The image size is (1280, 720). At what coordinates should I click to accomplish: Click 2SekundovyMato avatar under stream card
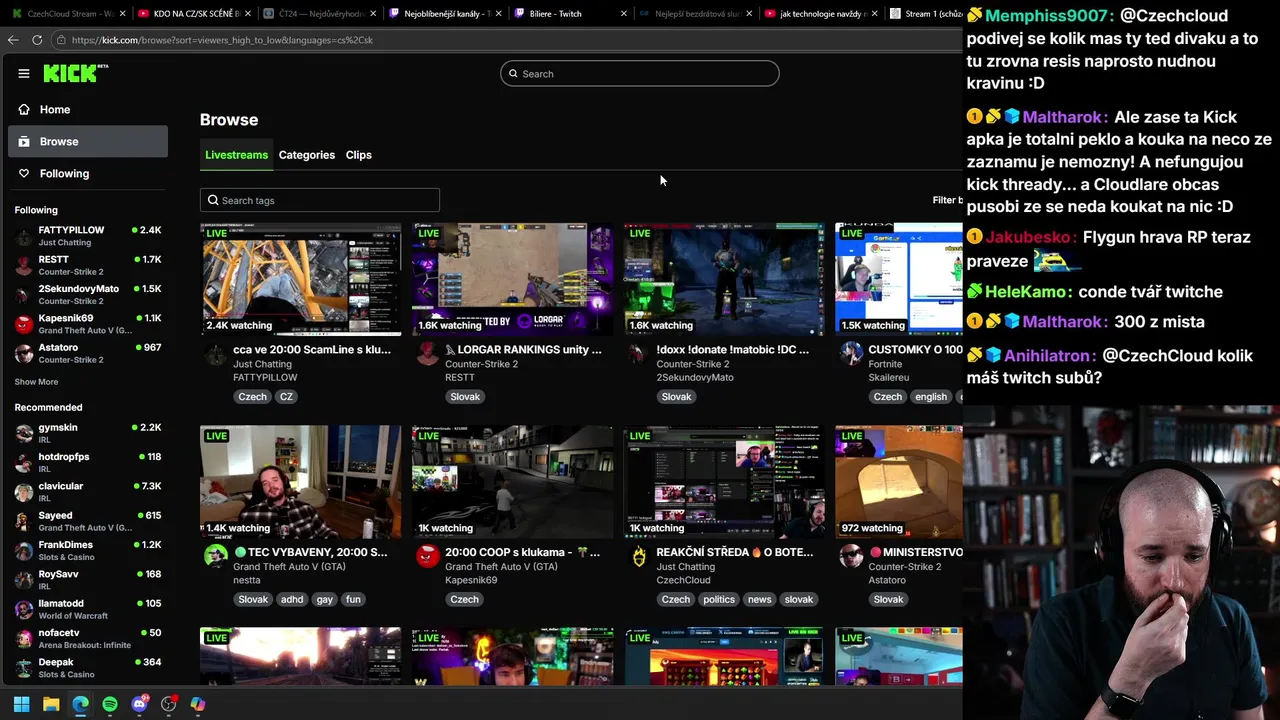639,355
